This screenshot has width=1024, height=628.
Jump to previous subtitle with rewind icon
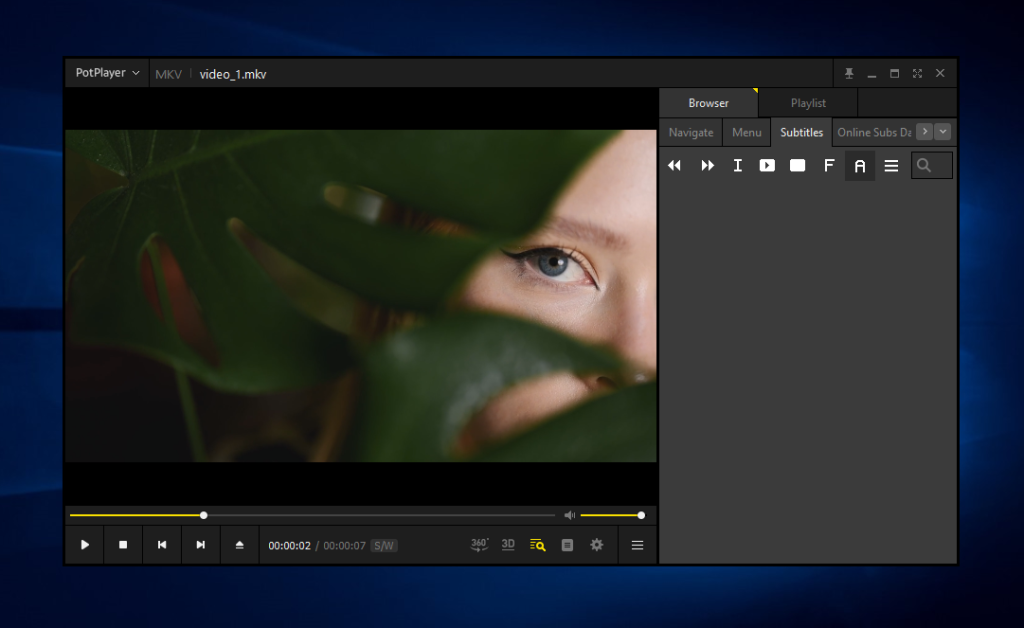(674, 166)
